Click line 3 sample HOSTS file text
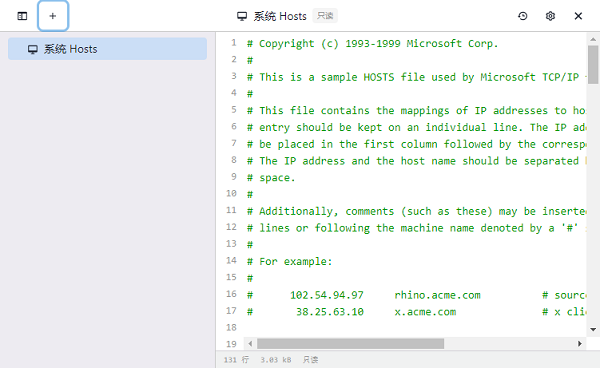 point(416,77)
